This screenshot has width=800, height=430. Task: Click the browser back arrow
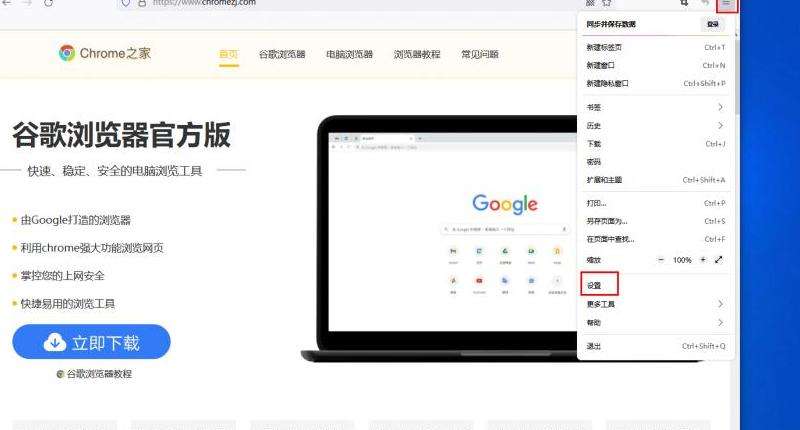pos(8,3)
